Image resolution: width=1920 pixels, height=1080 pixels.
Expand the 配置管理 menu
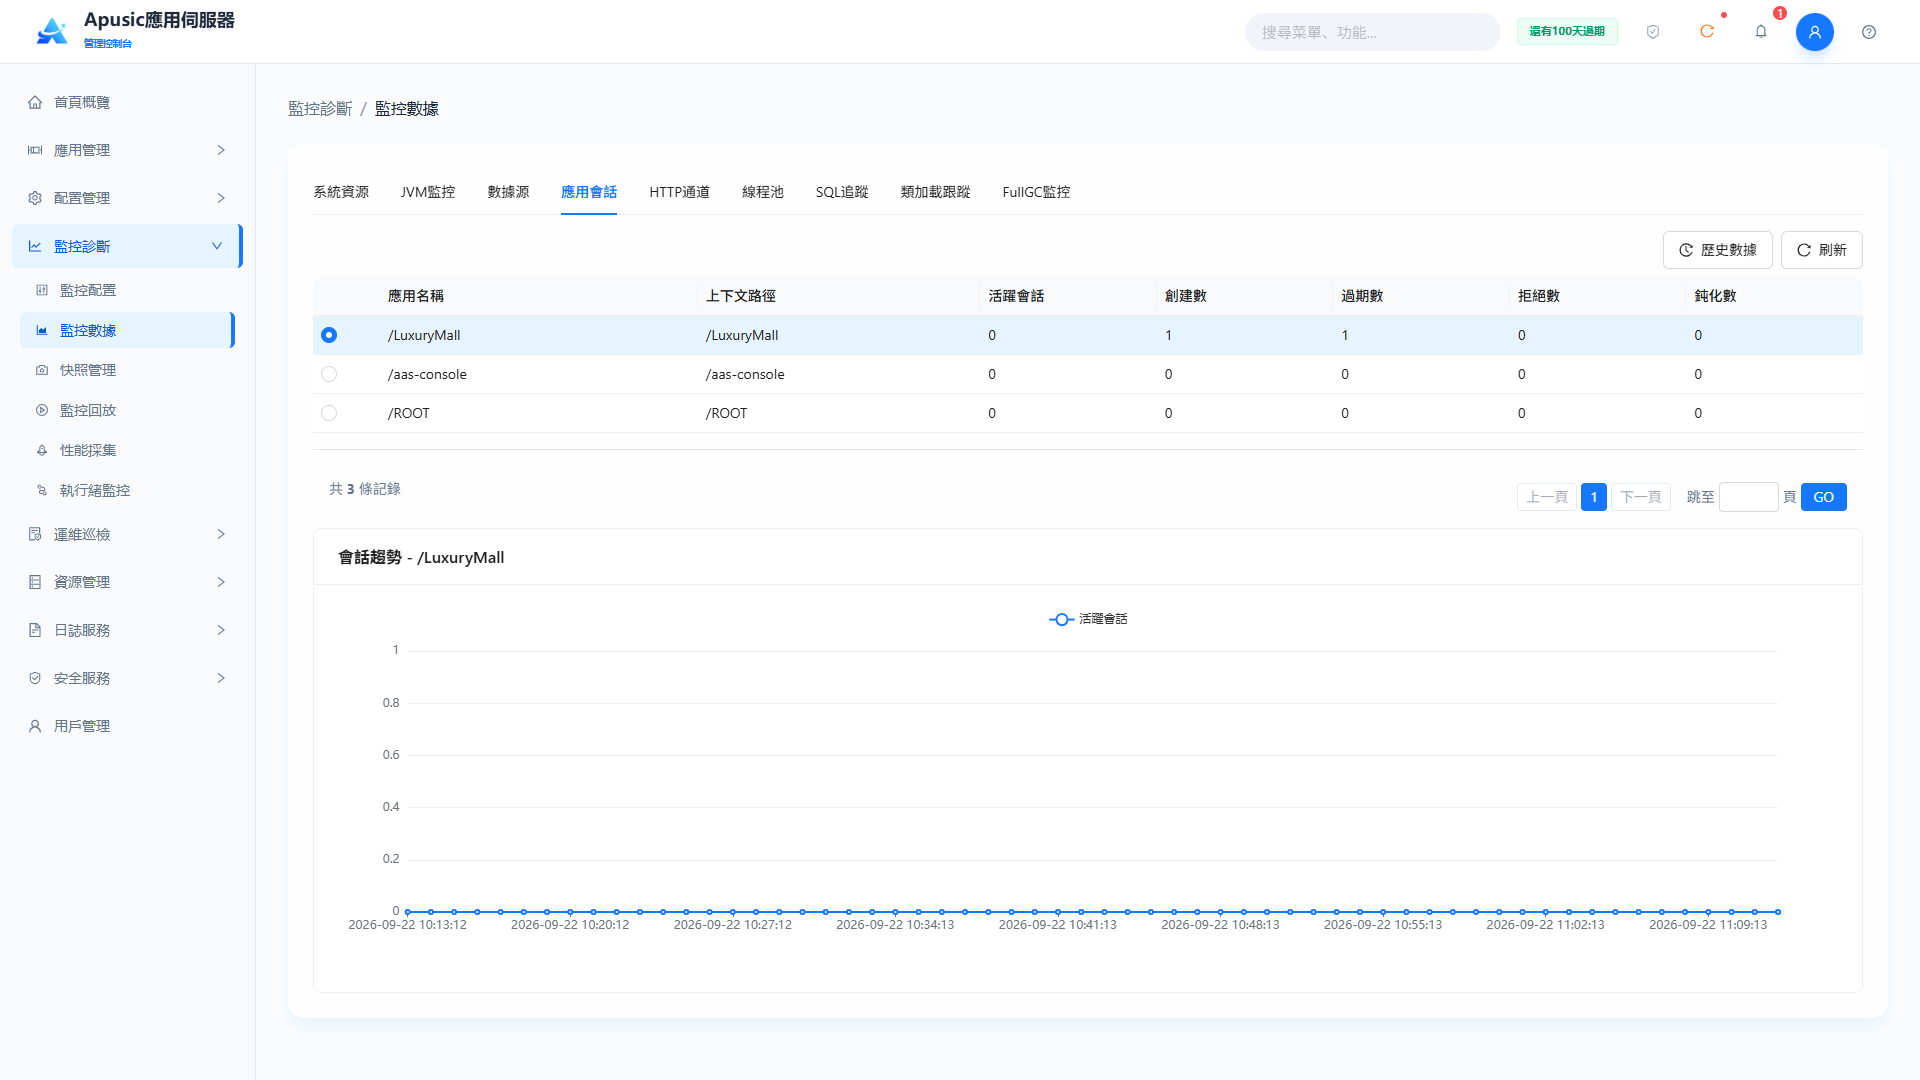127,198
